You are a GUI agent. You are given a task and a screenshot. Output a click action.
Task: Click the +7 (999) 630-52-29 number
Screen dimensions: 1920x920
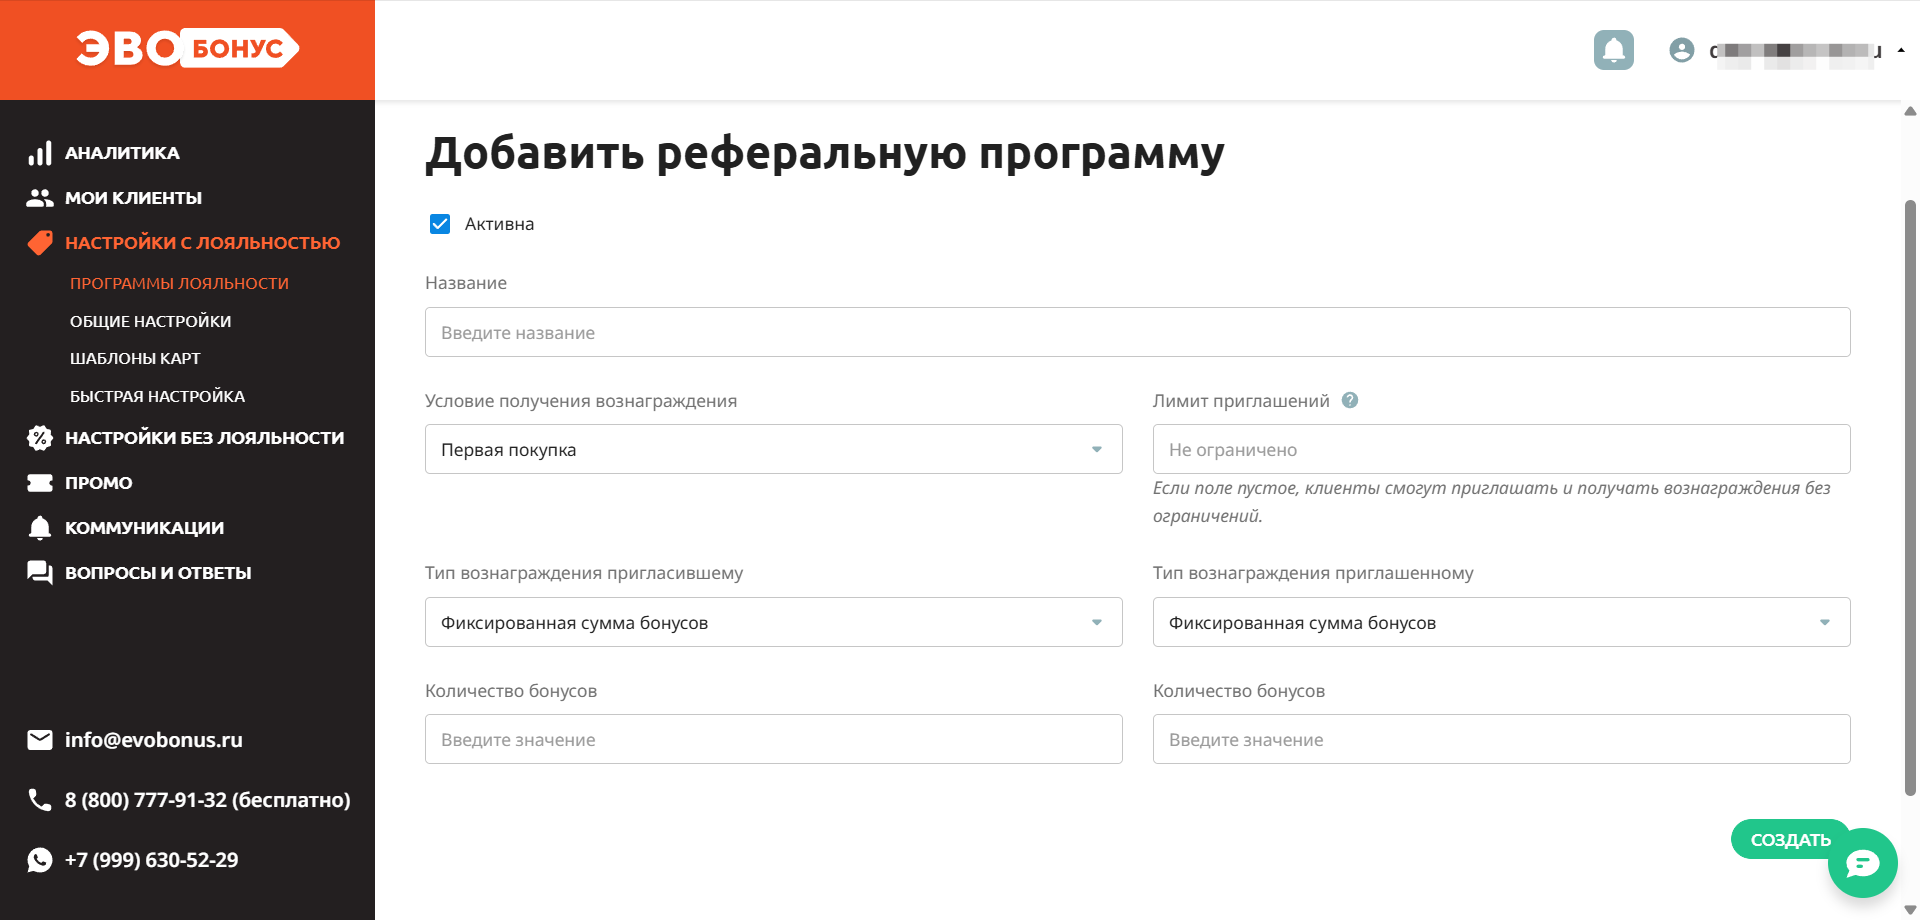point(152,860)
